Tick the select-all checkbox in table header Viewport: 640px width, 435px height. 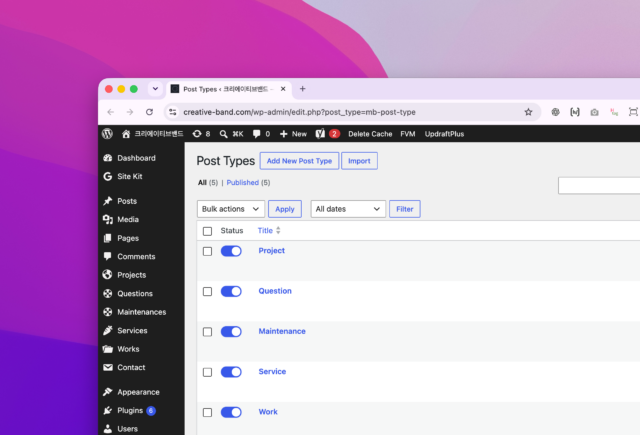pyautogui.click(x=207, y=231)
